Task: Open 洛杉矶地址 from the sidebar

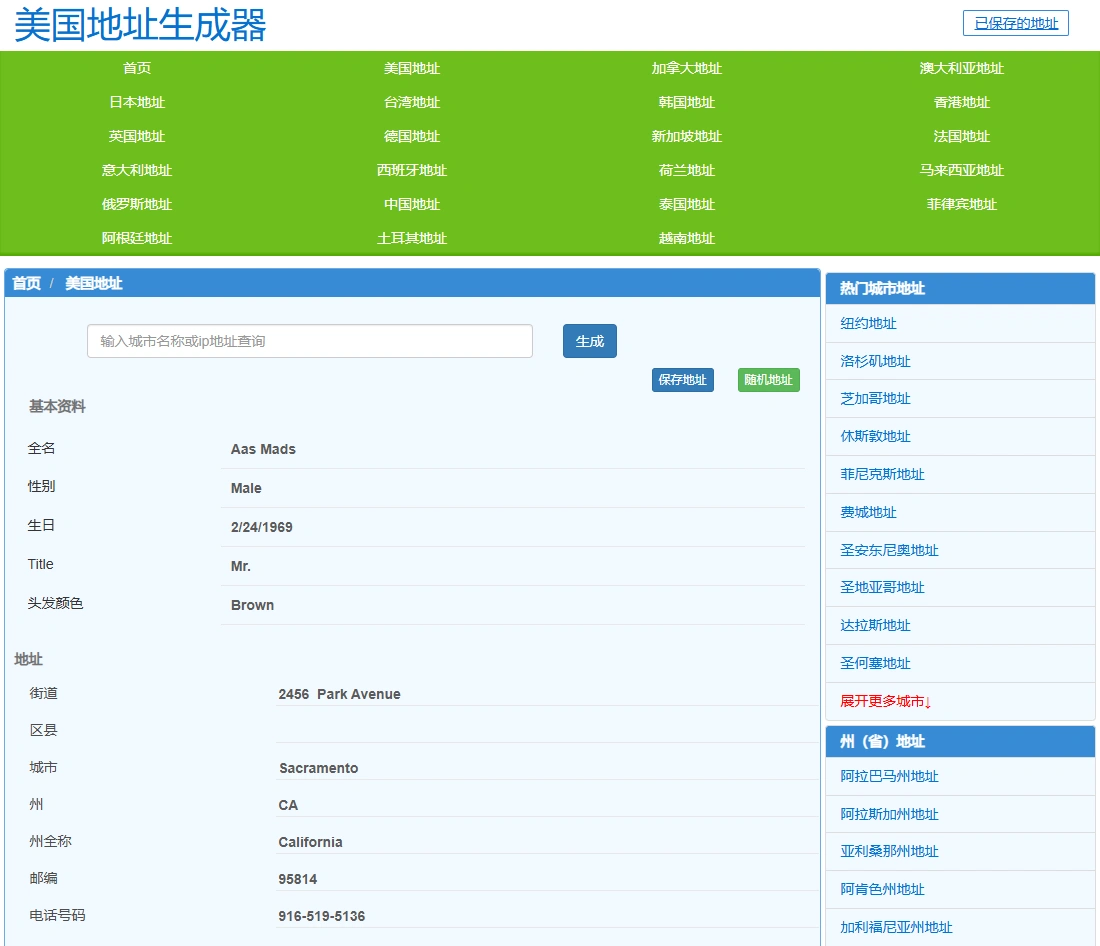Action: tap(876, 361)
